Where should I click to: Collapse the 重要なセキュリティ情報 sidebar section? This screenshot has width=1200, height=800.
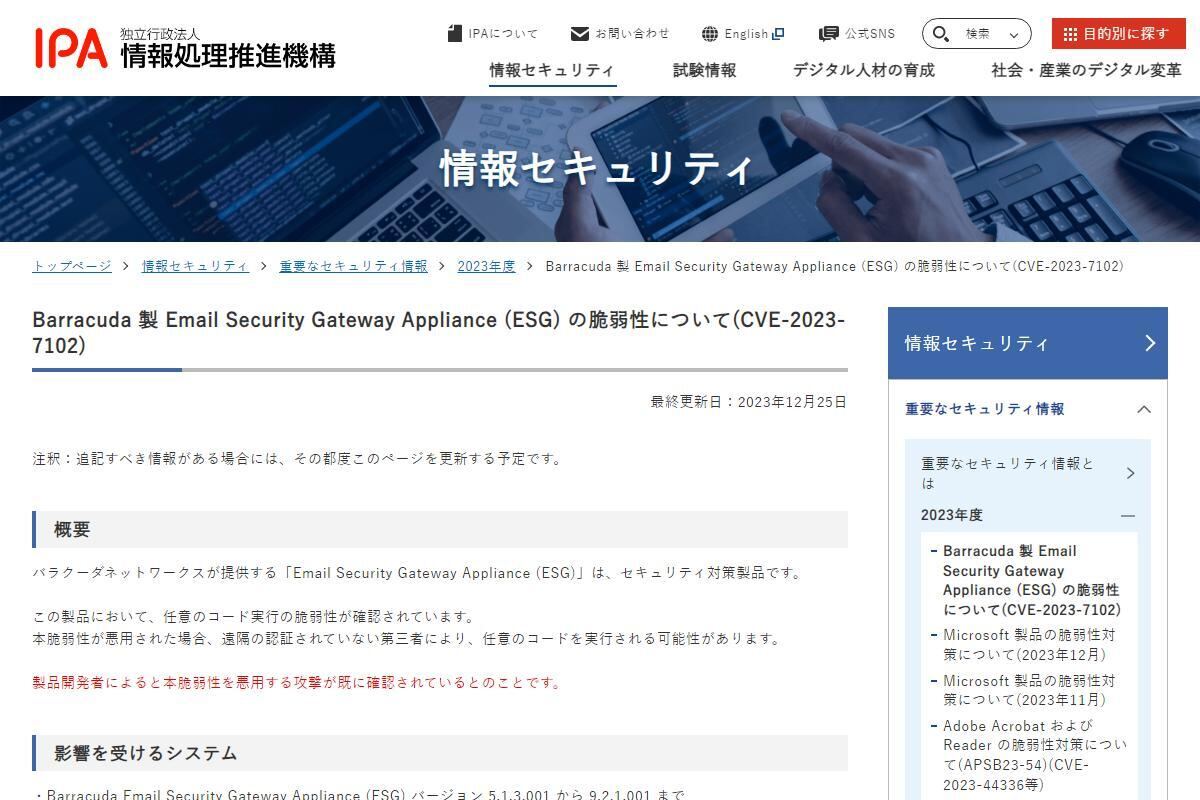pyautogui.click(x=1144, y=409)
